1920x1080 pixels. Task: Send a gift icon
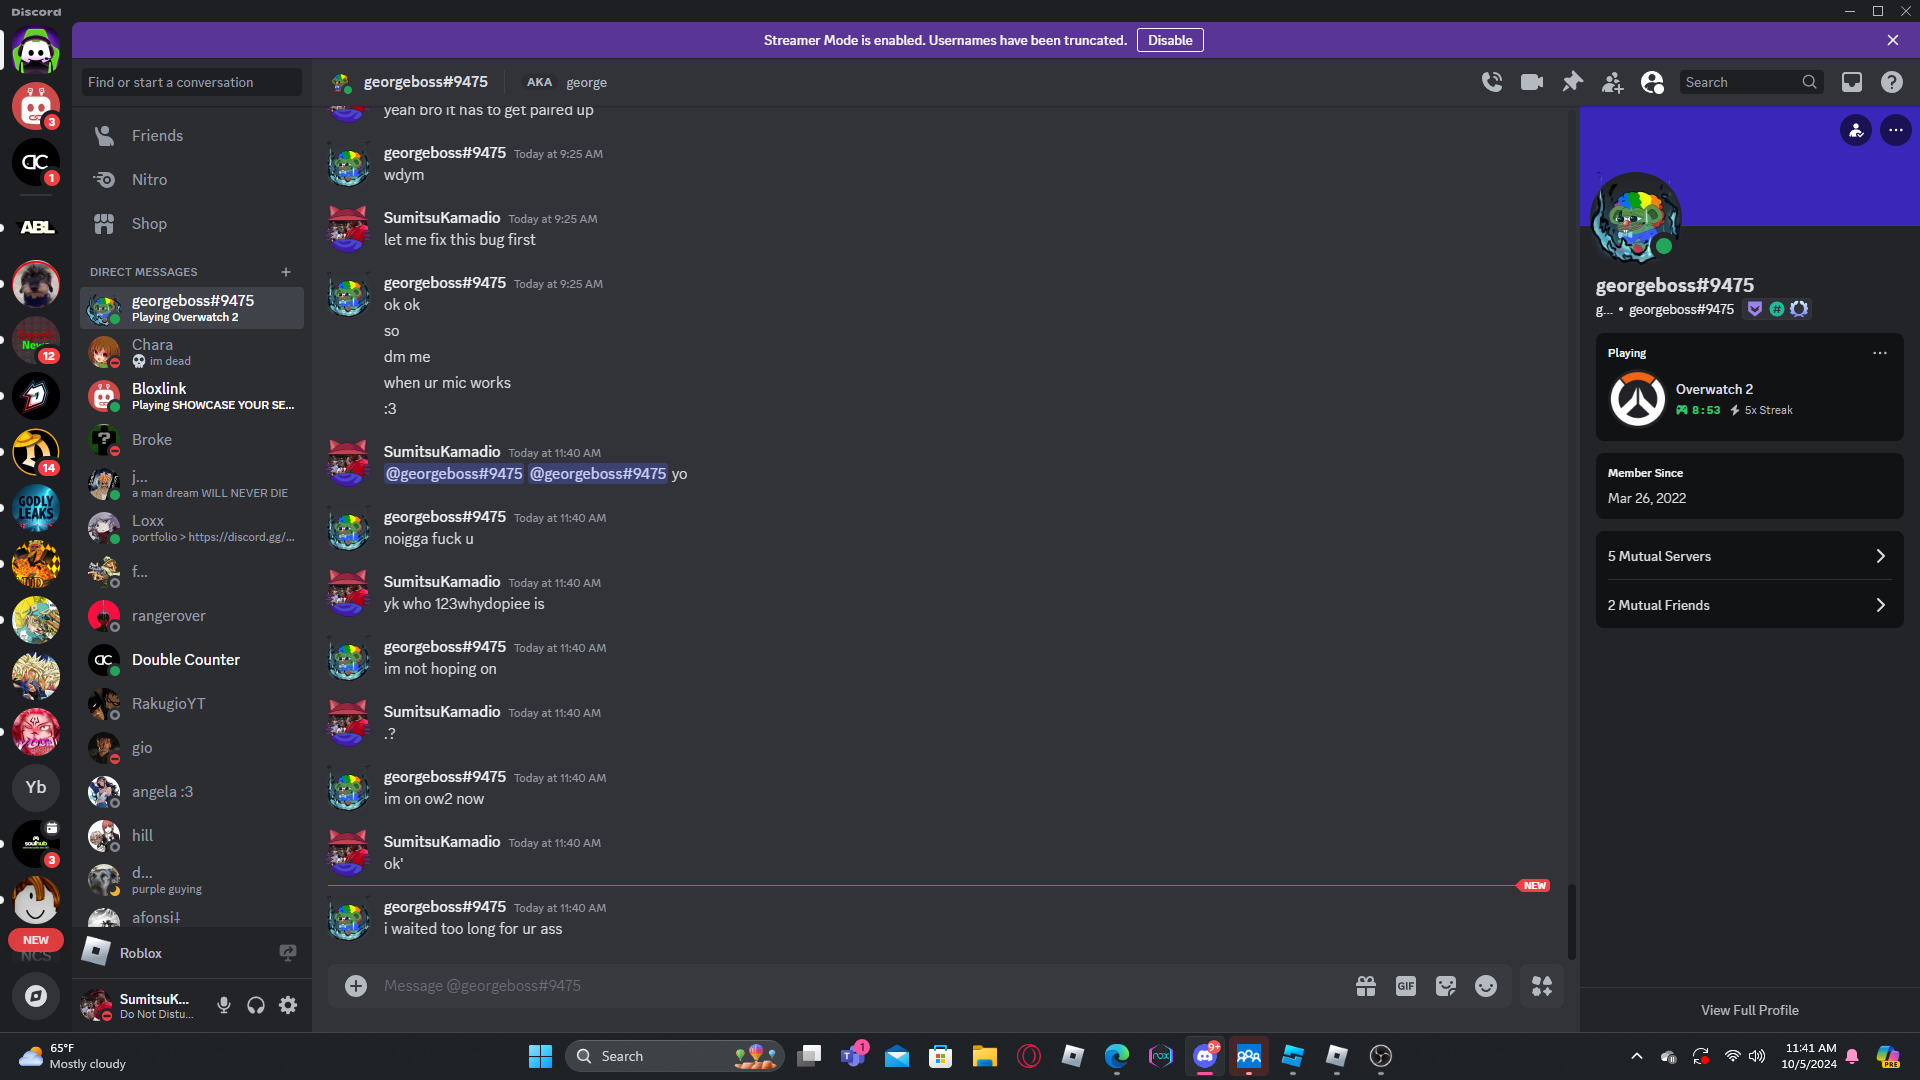pos(1366,986)
